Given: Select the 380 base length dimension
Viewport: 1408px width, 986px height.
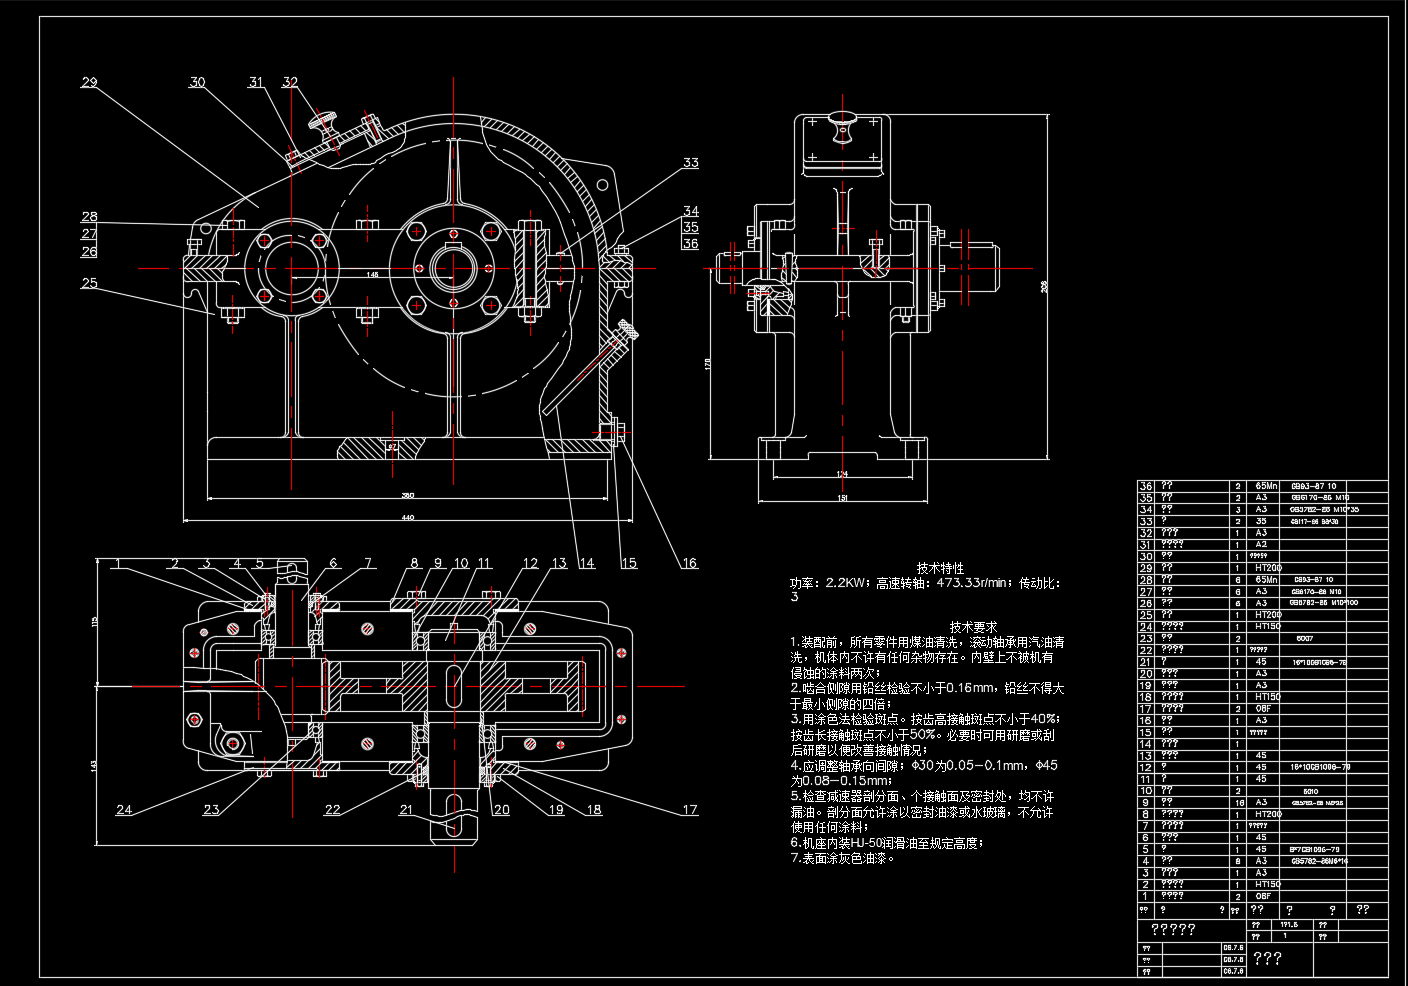Looking at the screenshot, I should [408, 494].
